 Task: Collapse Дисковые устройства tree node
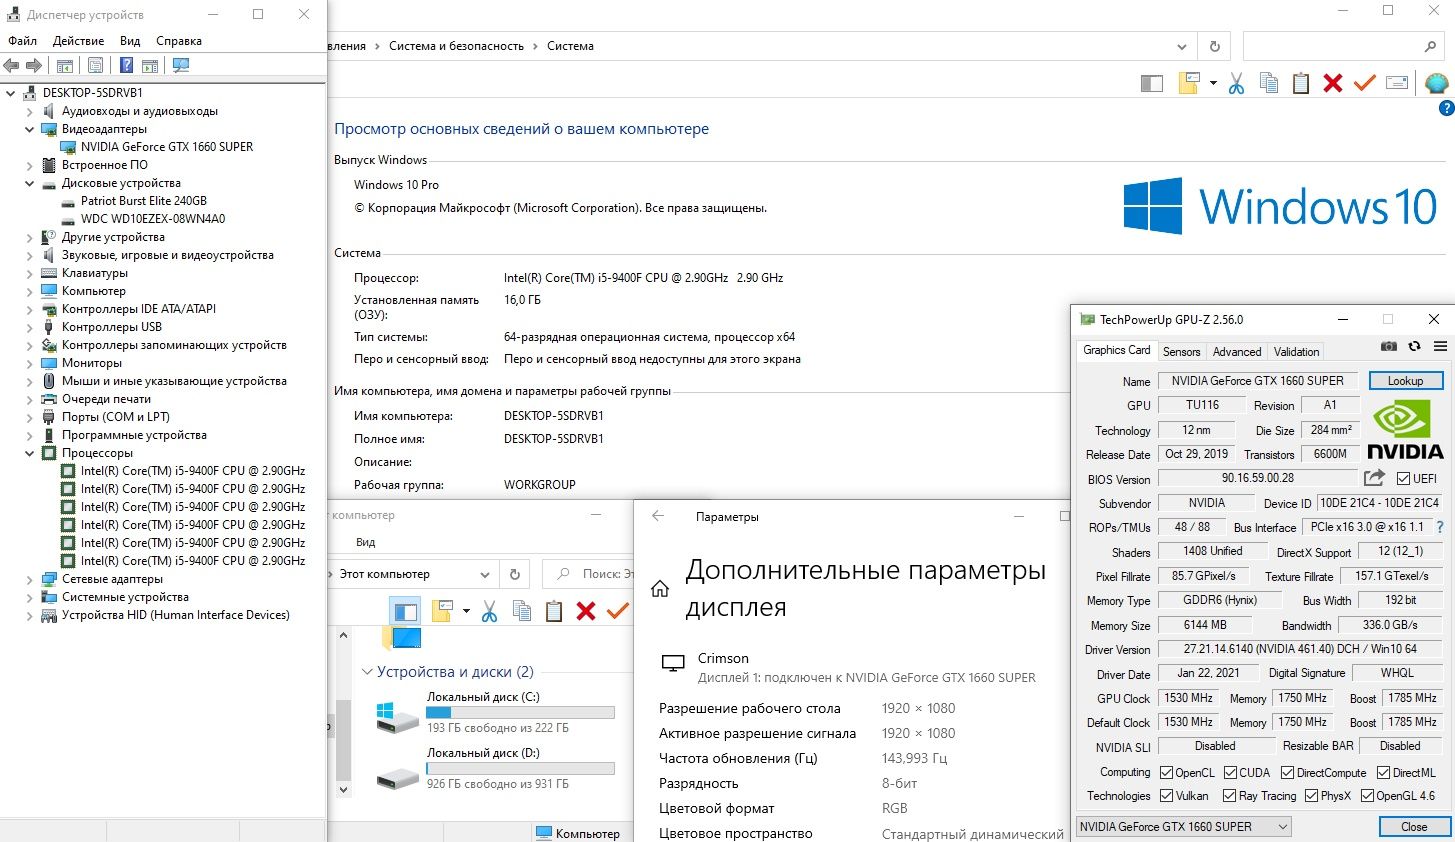[30, 183]
